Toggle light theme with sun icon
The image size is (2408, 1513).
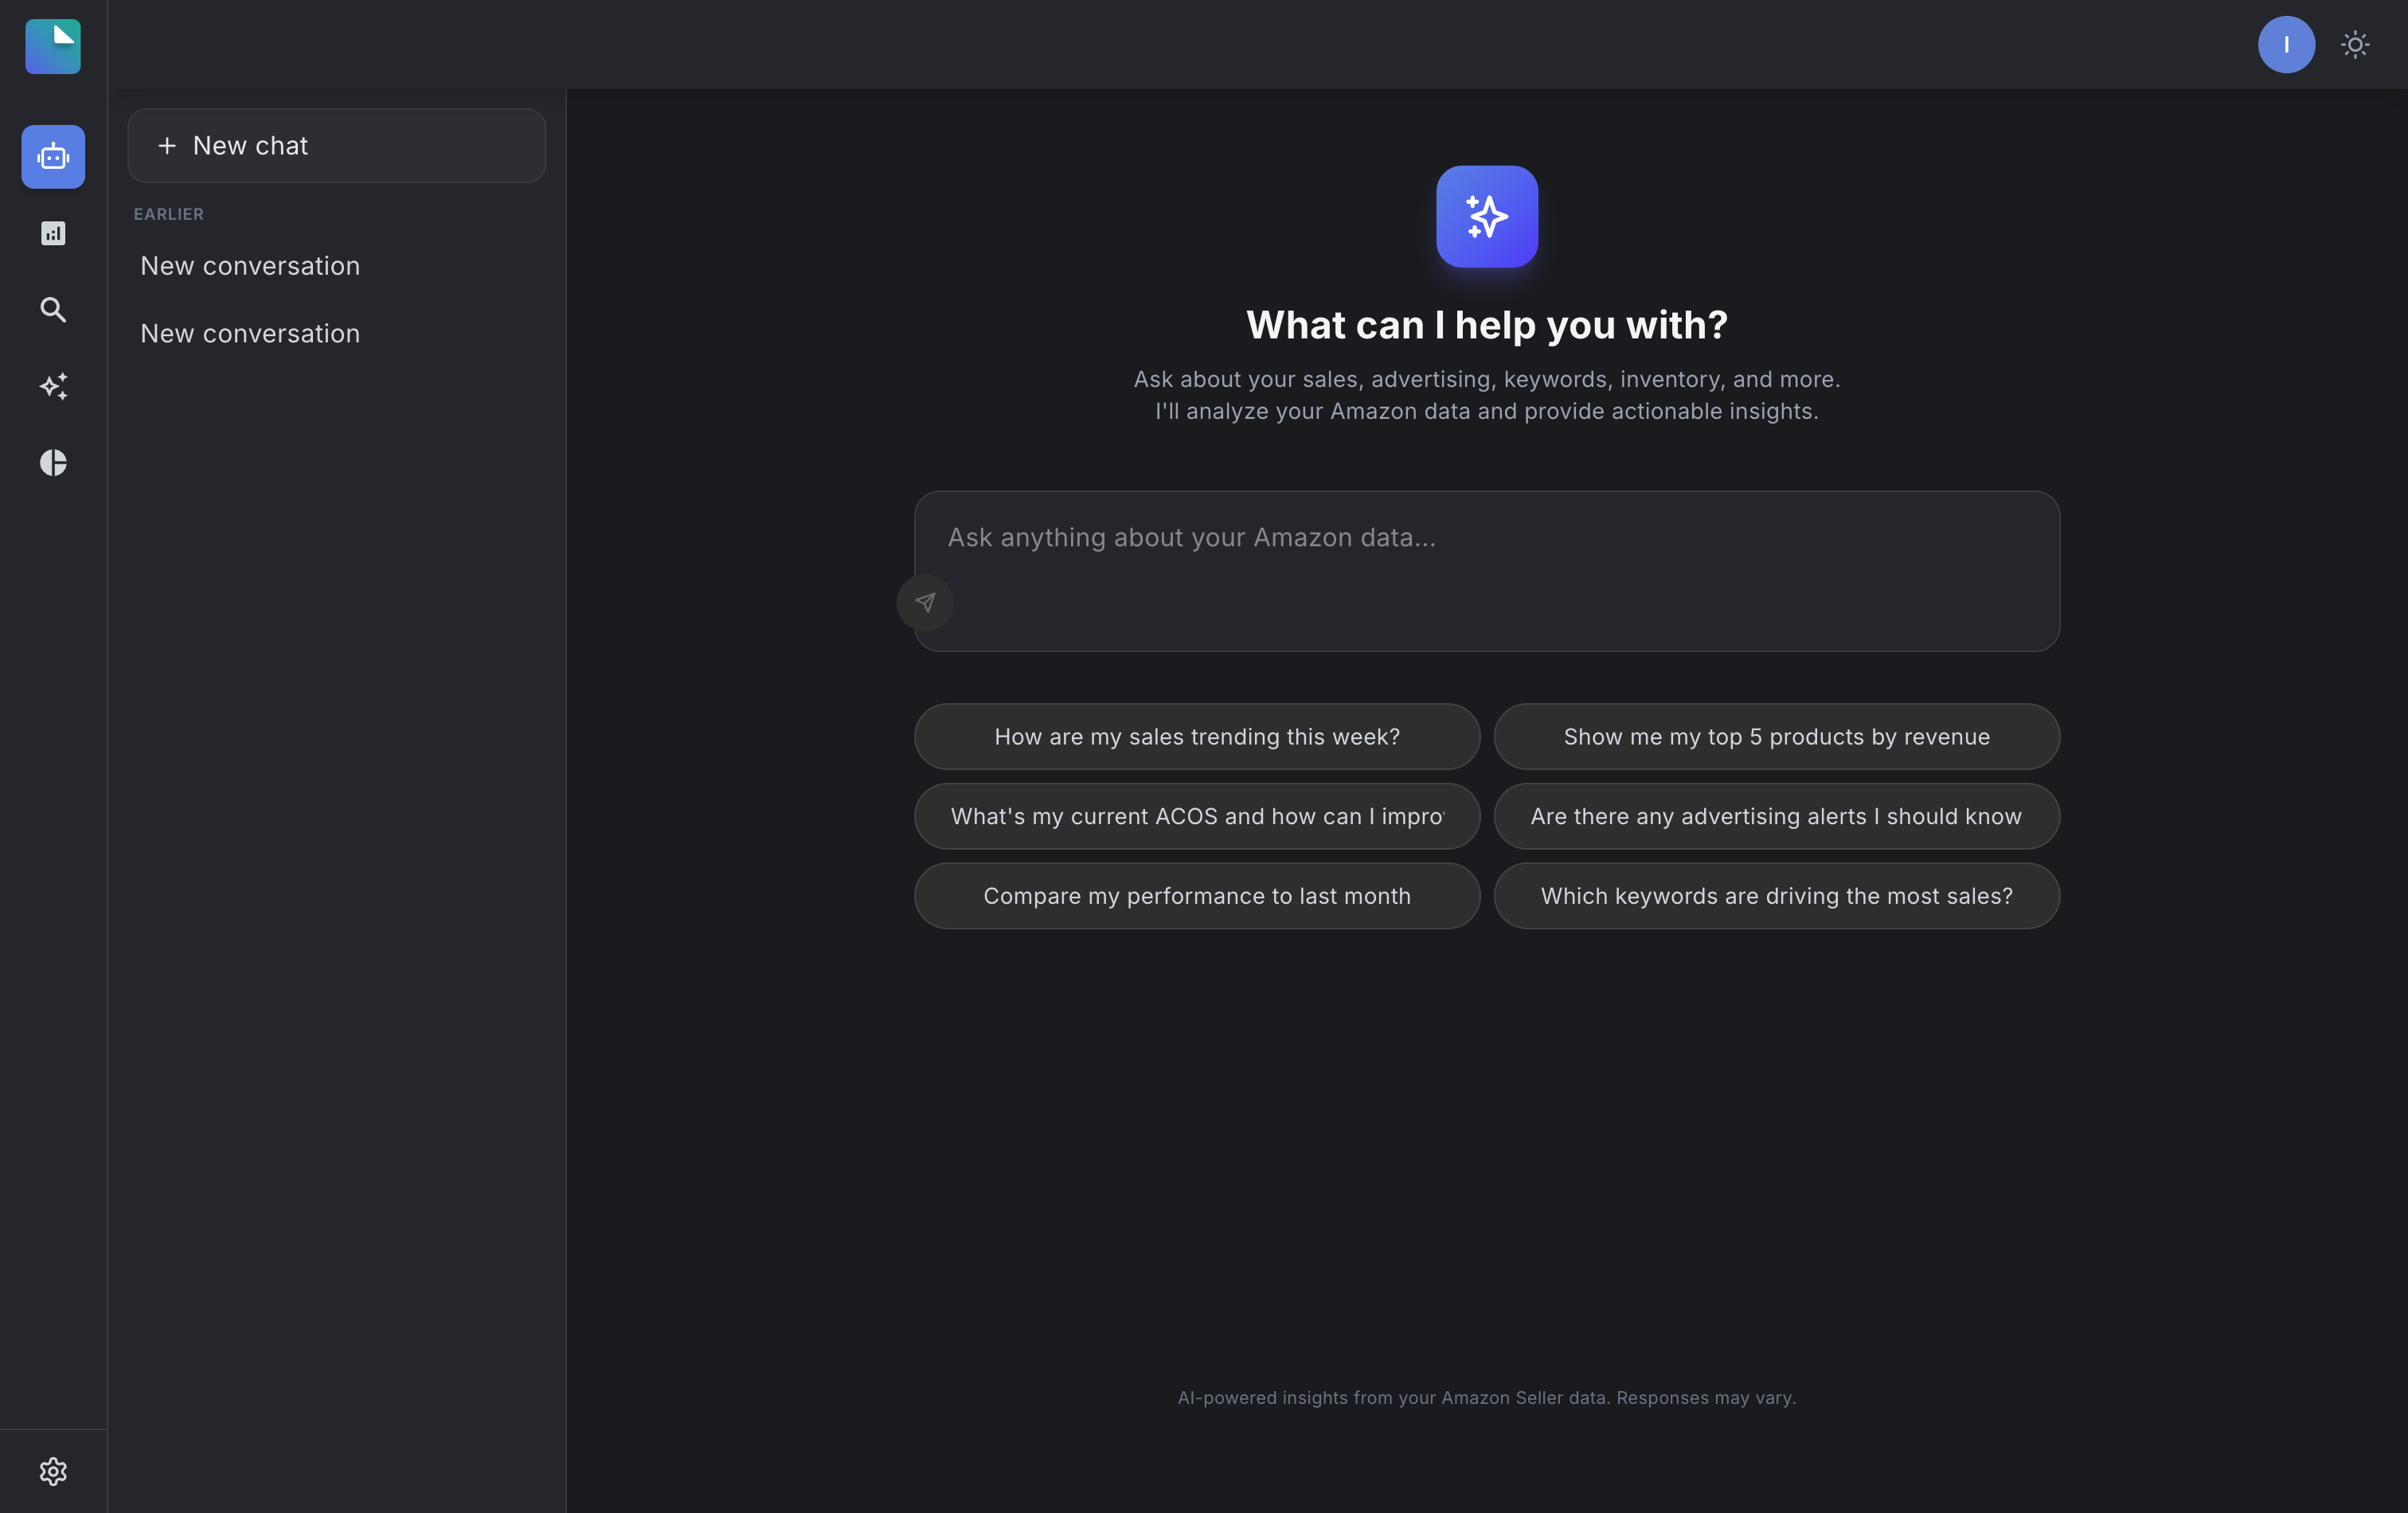point(2355,45)
